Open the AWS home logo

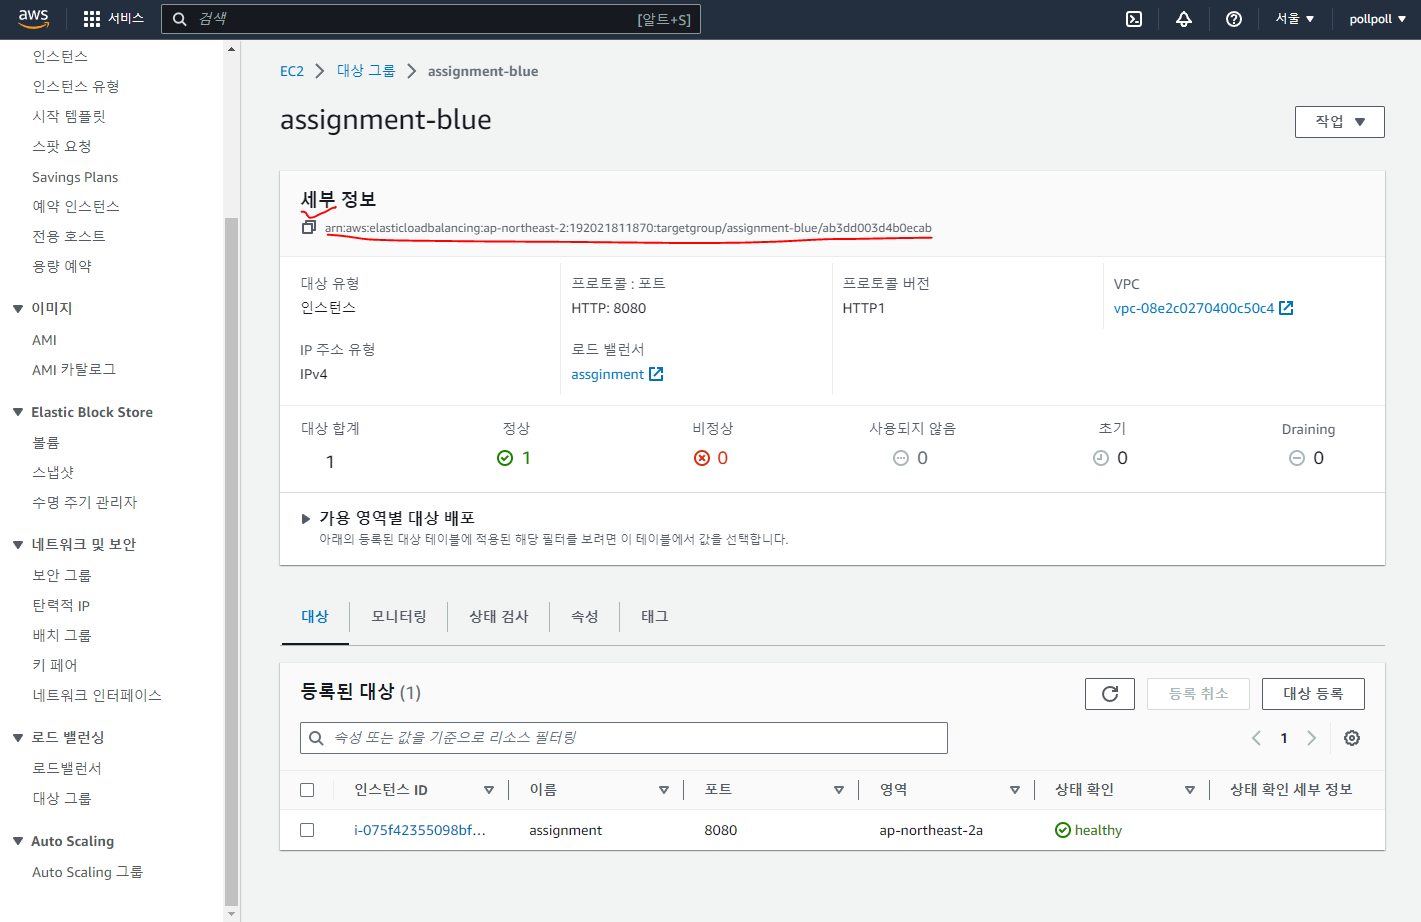click(x=33, y=19)
